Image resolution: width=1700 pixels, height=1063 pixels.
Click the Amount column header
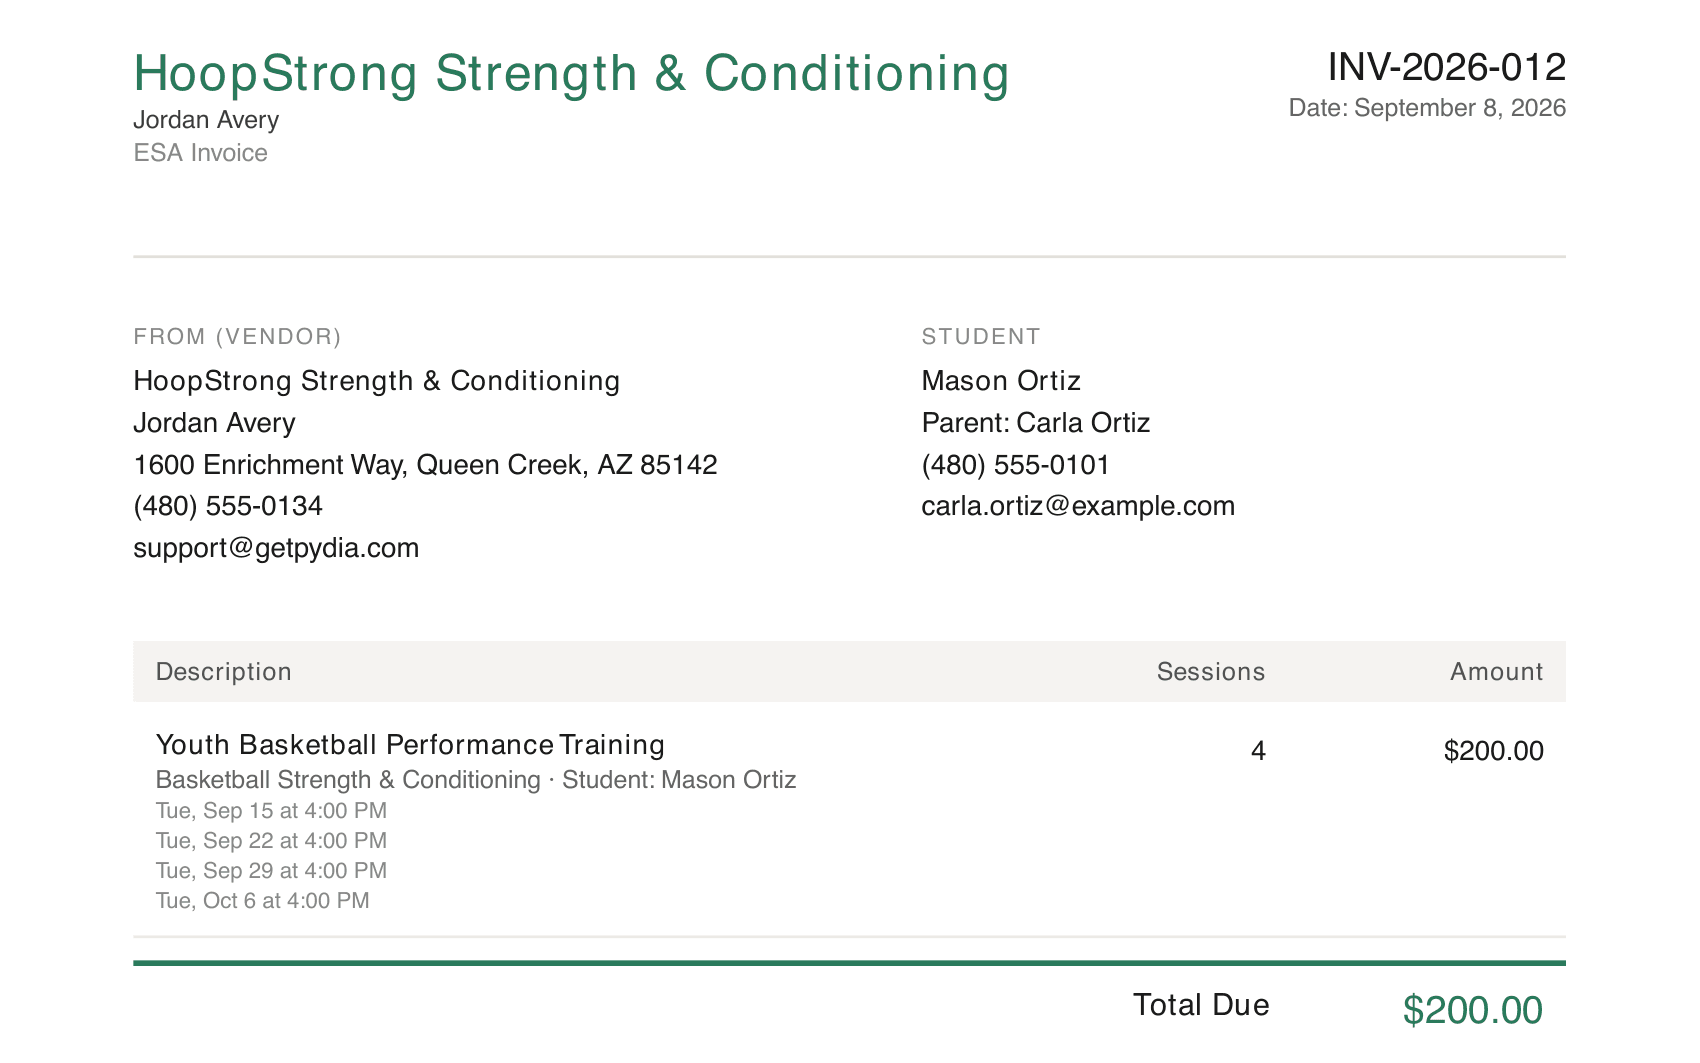(1497, 672)
